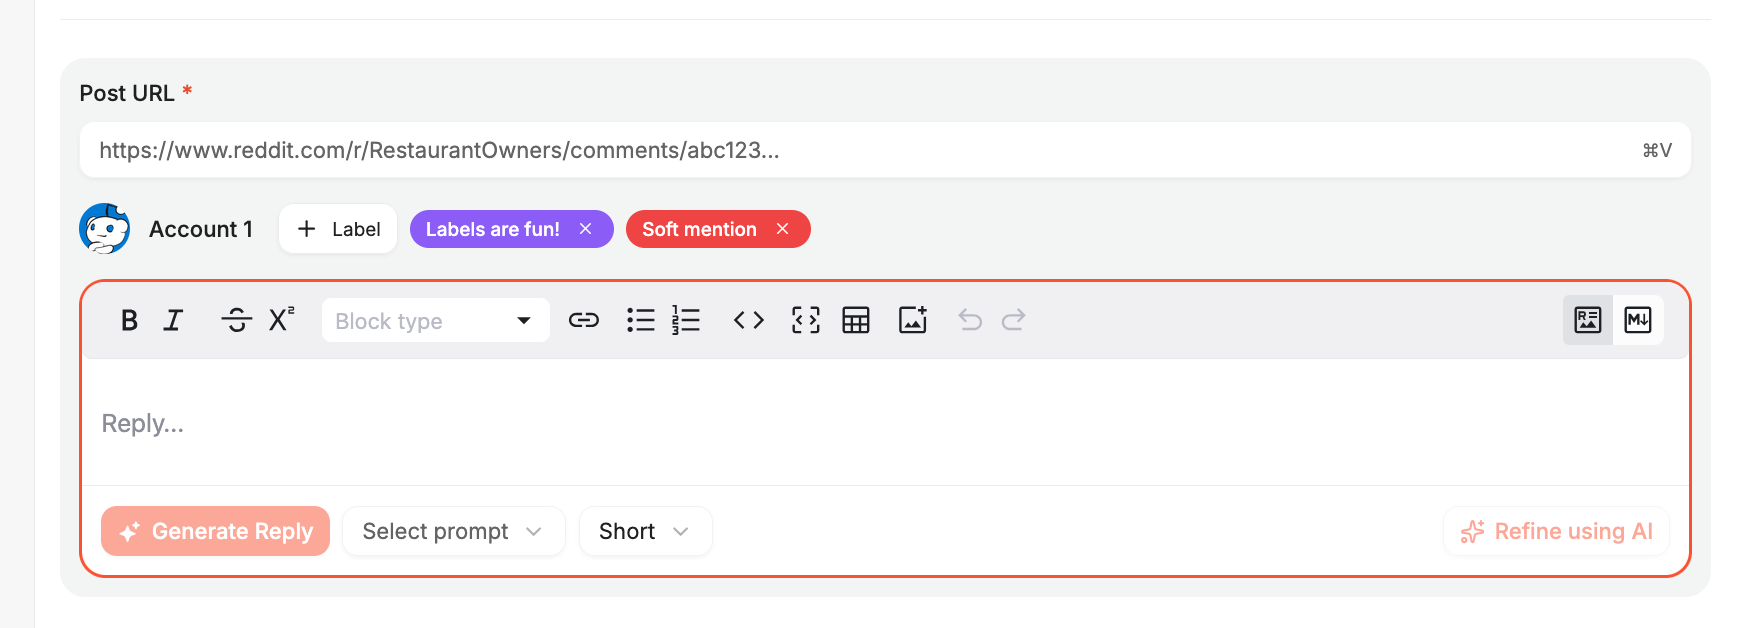
Task: Insert a hyperlink
Action: [x=583, y=320]
